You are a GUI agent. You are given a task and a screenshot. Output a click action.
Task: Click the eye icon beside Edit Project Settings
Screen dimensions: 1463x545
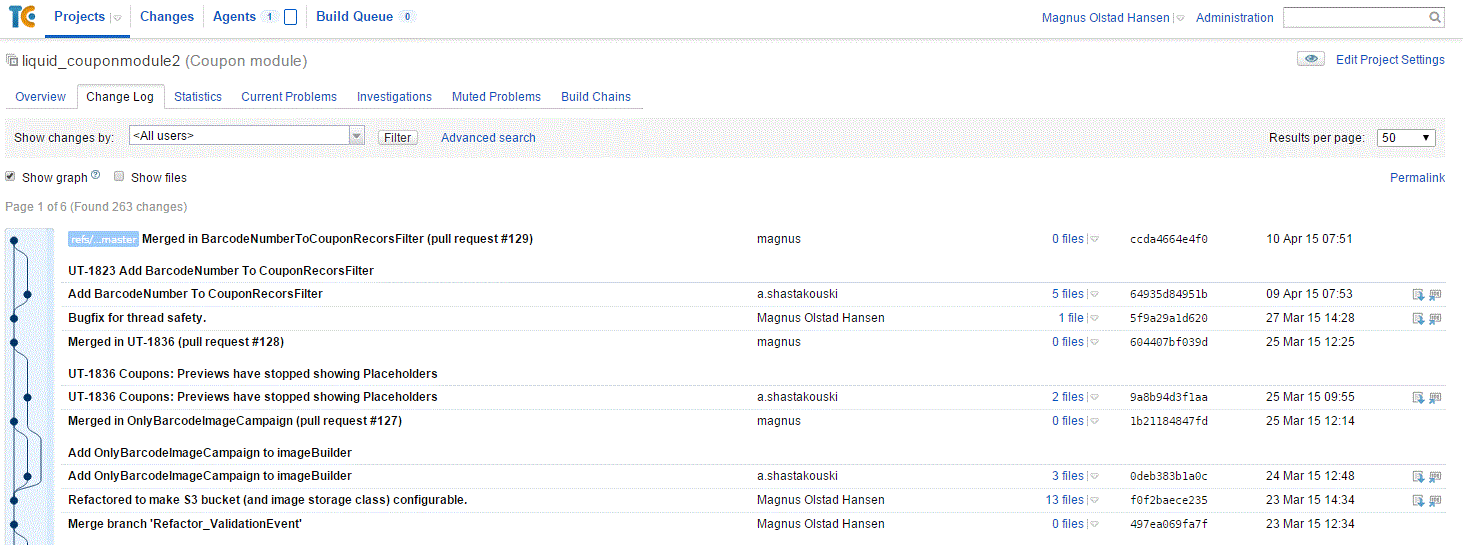[1311, 59]
